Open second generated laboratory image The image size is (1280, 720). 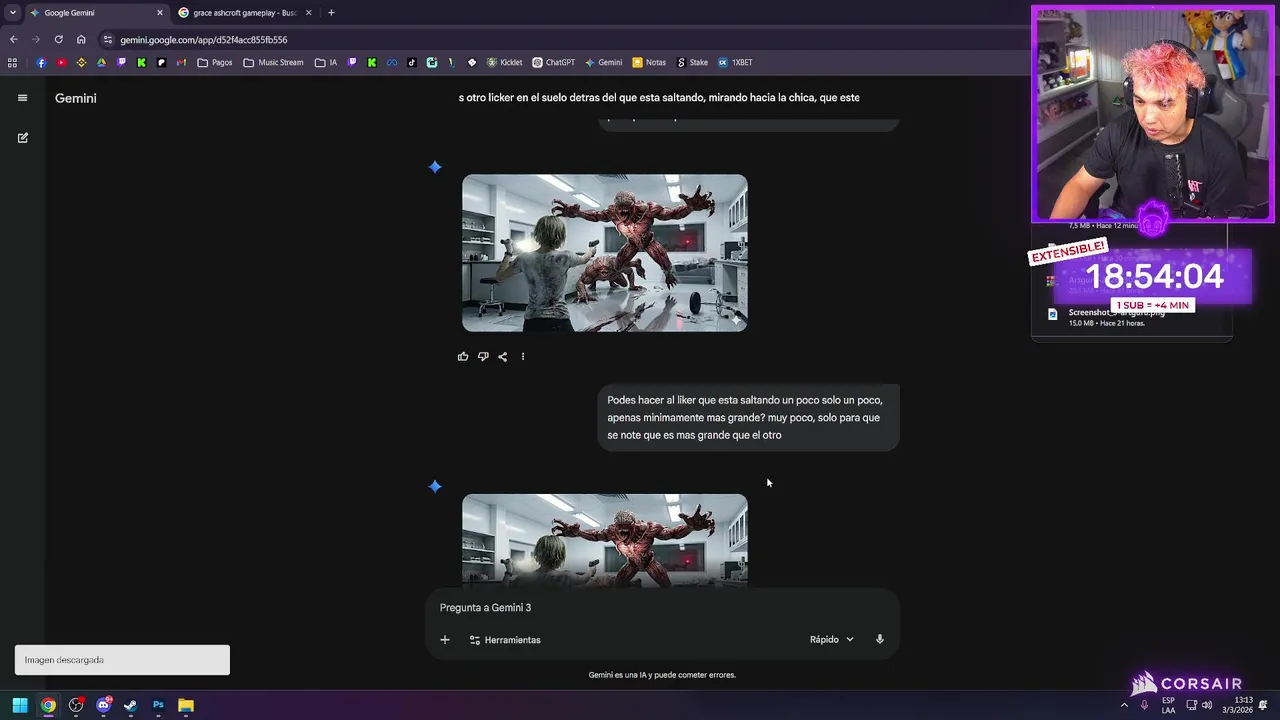pos(604,540)
